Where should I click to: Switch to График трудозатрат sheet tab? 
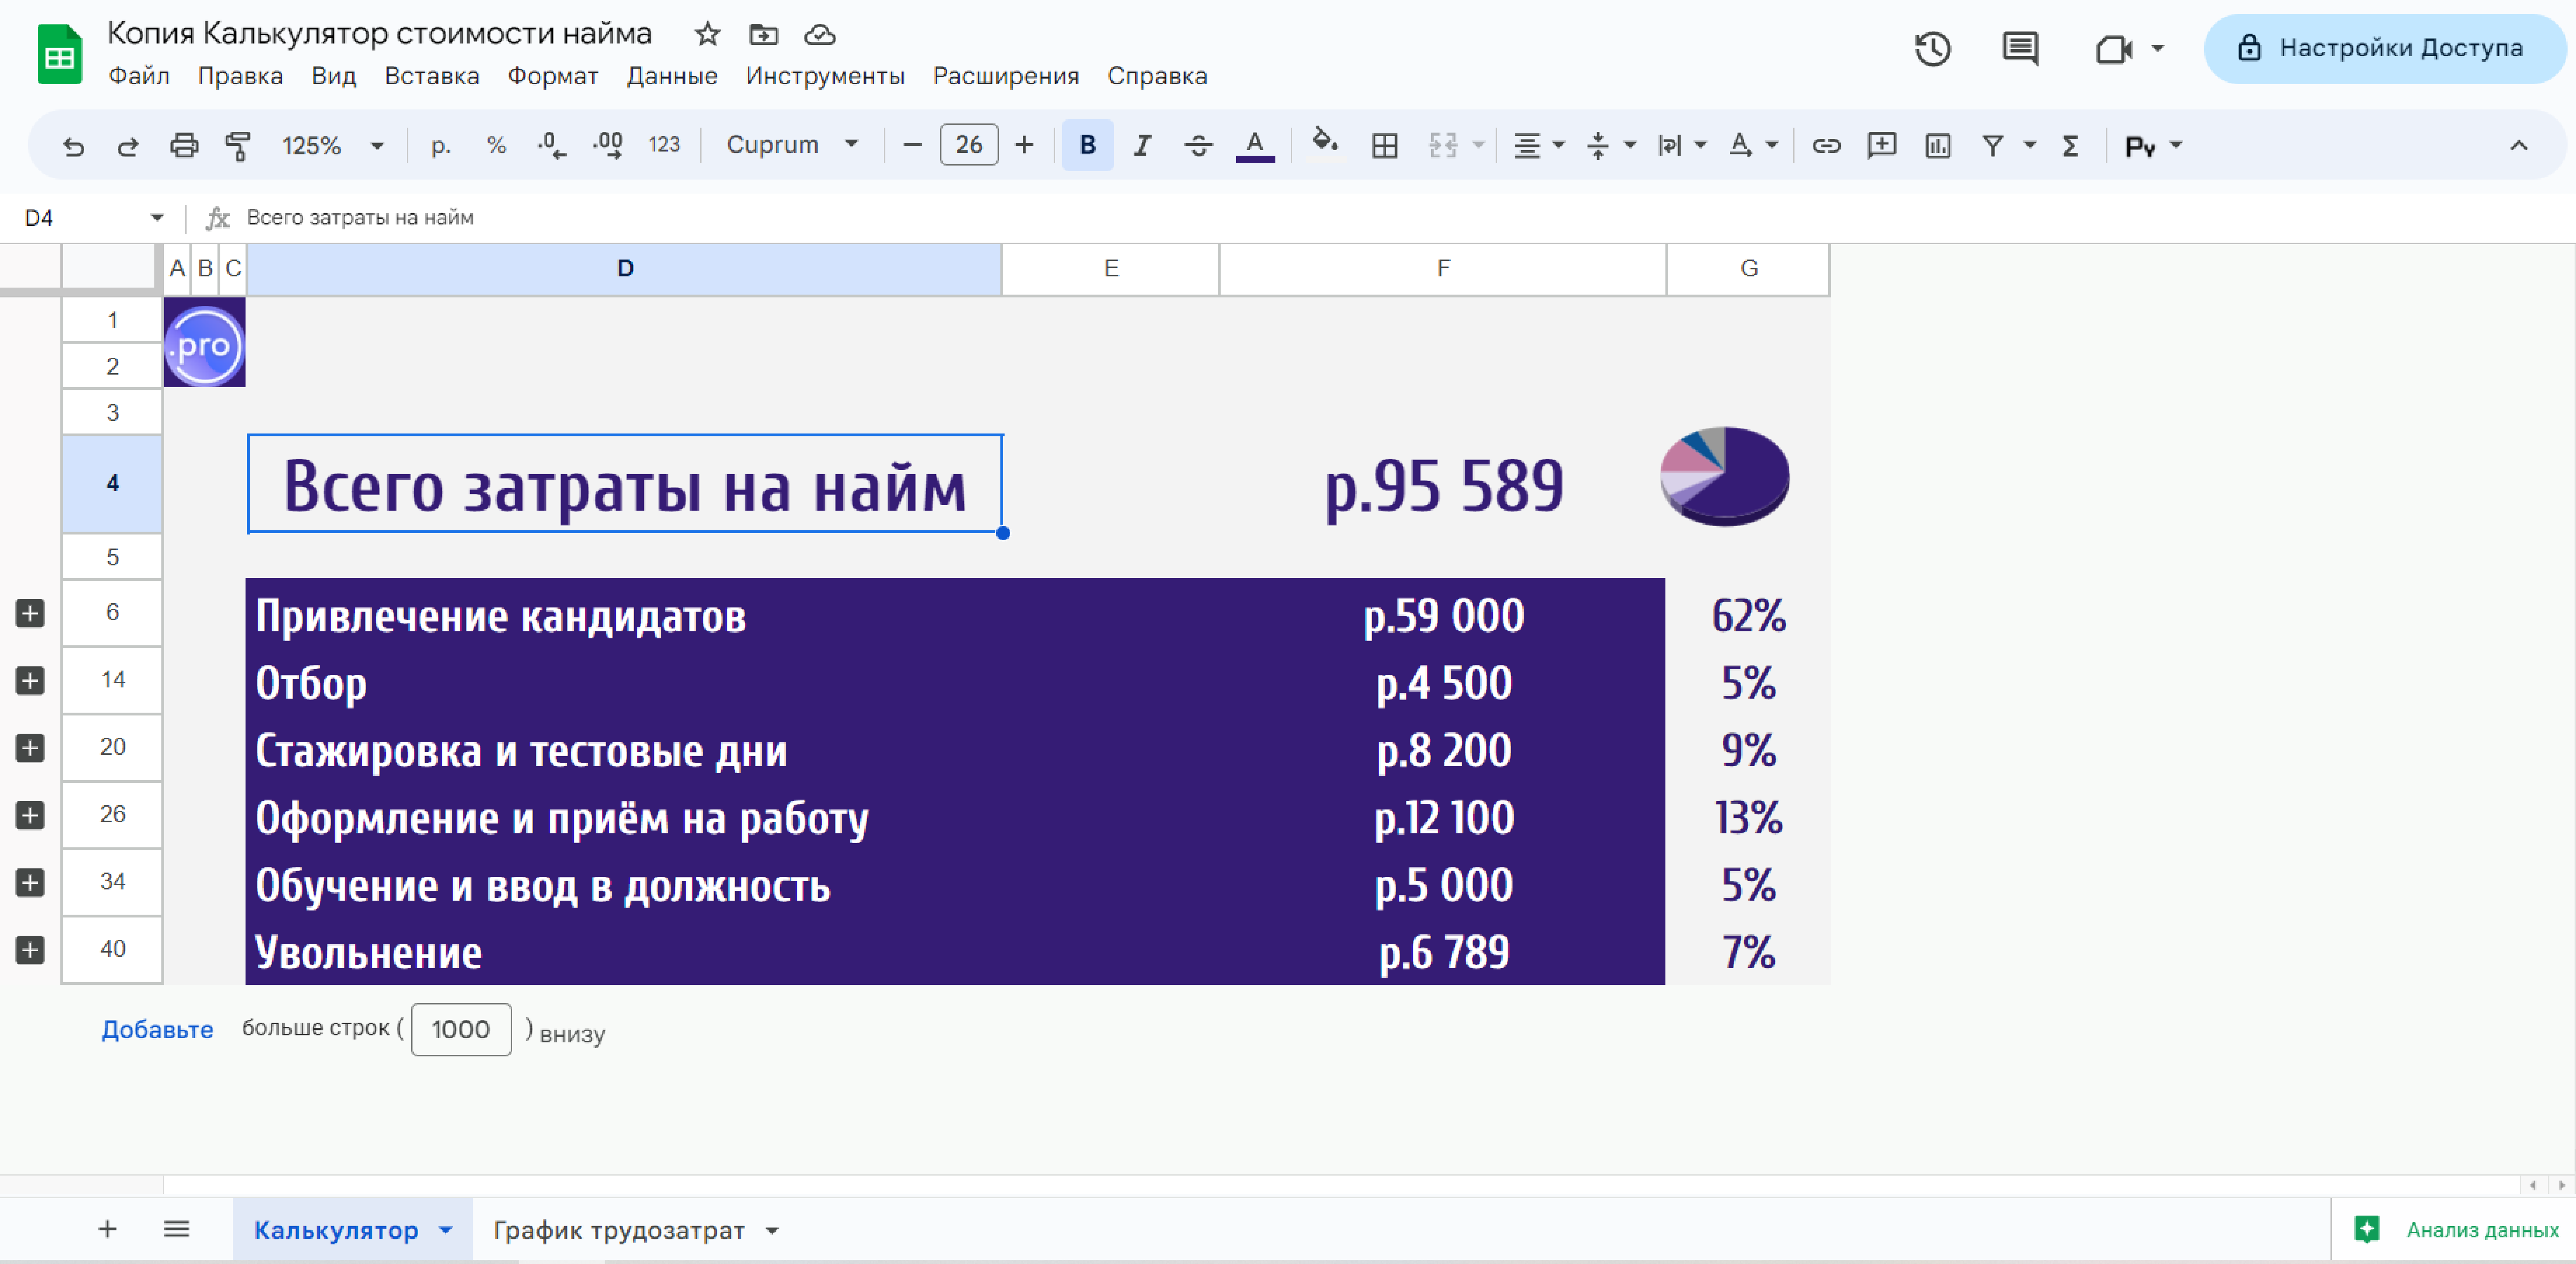pos(619,1230)
